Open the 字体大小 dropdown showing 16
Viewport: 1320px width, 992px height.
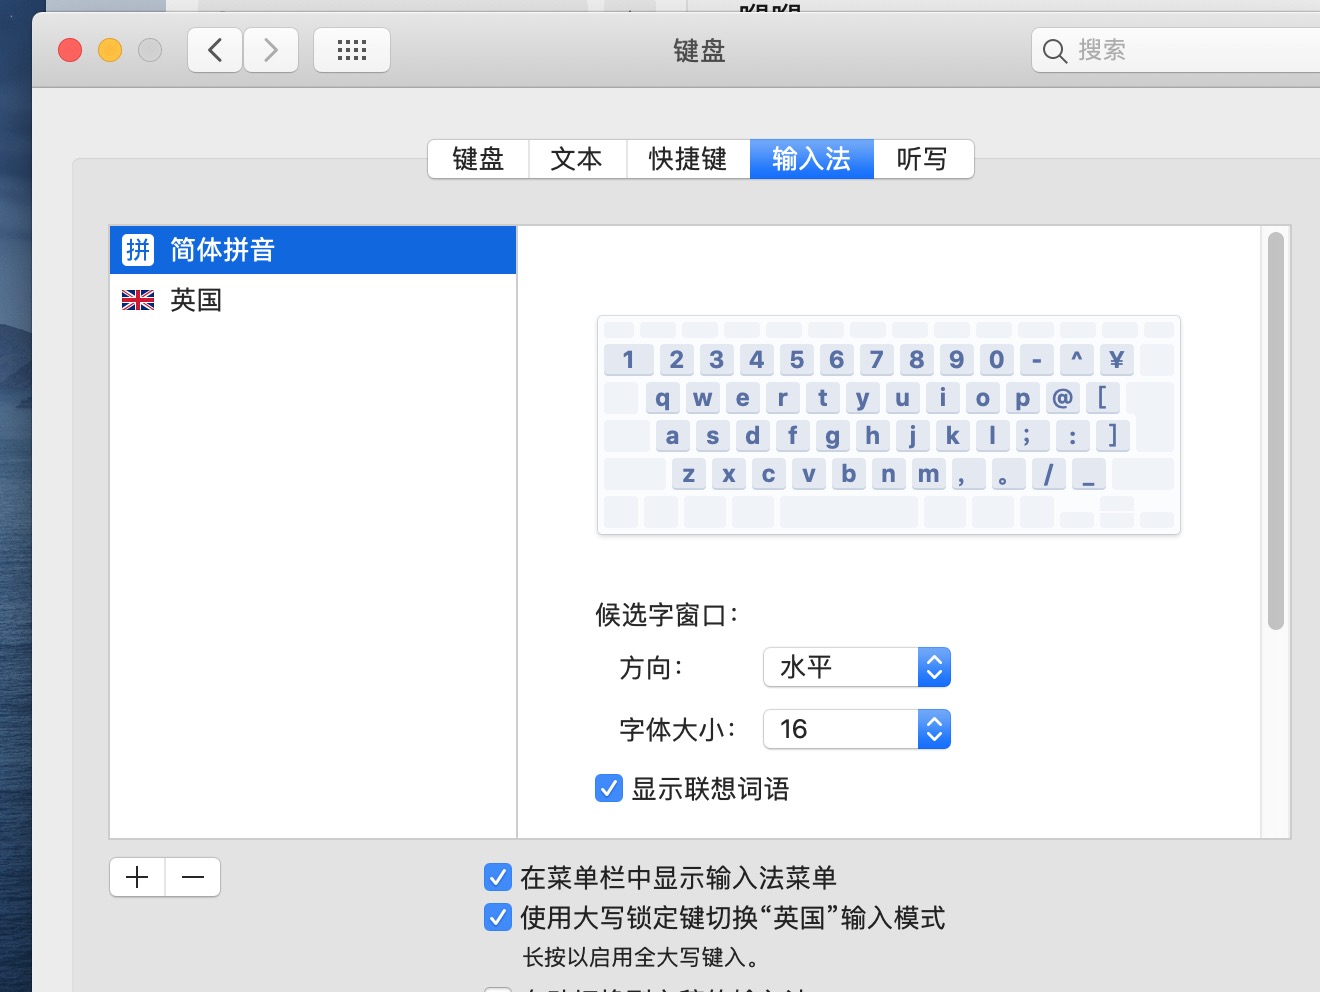[856, 729]
